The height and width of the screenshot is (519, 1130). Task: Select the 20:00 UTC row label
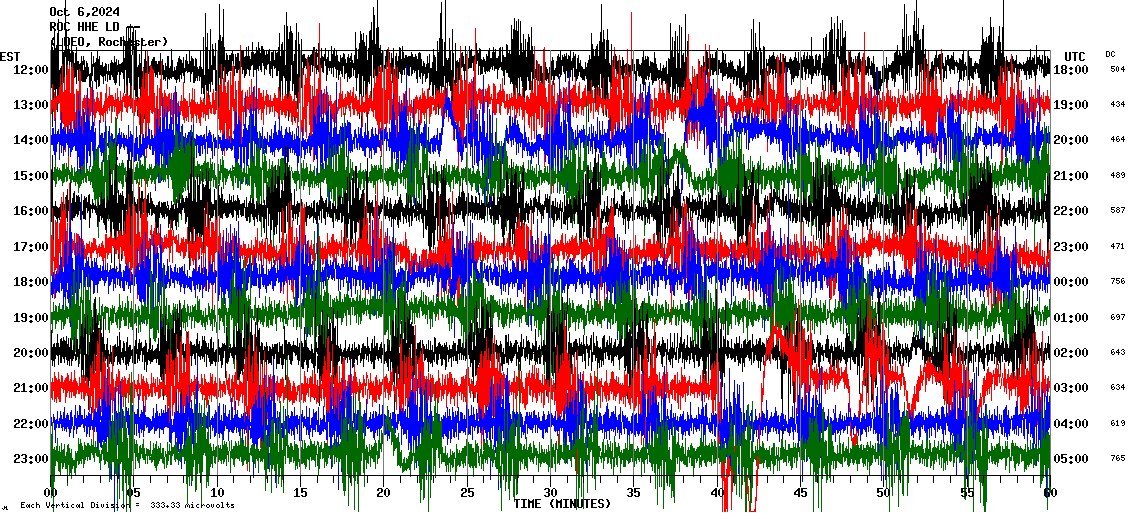1071,140
